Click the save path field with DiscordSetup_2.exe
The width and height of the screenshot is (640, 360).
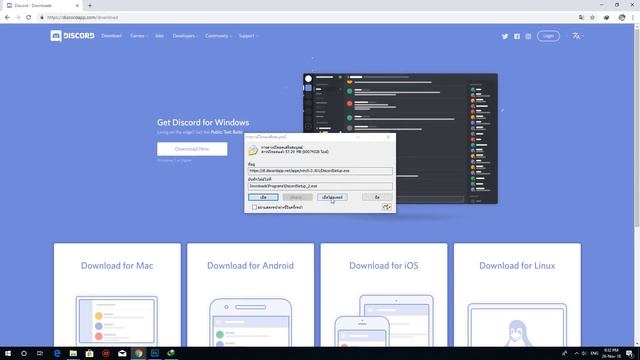click(x=320, y=186)
